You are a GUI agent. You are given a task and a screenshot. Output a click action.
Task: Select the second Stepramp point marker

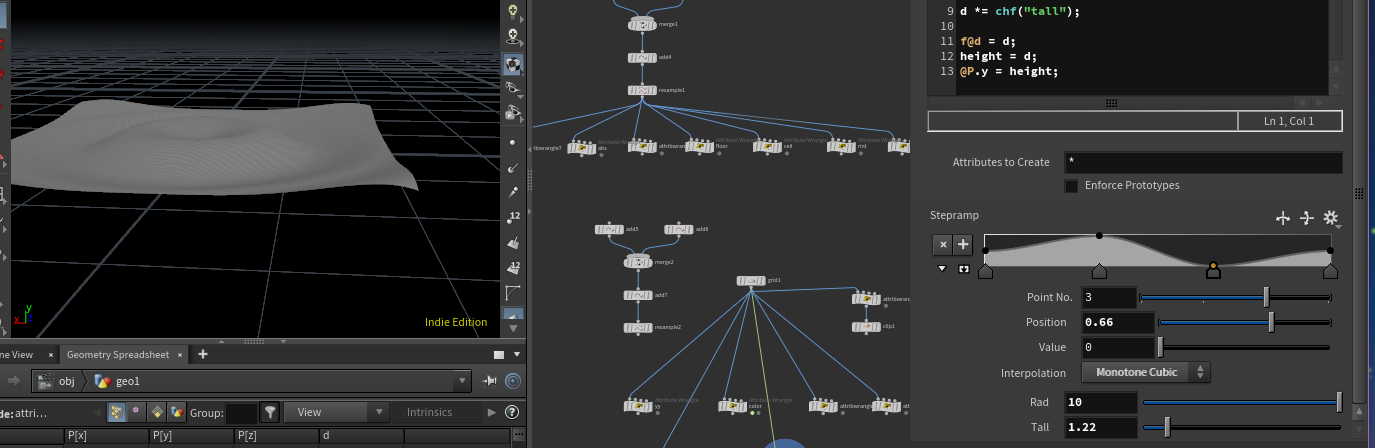[1099, 271]
